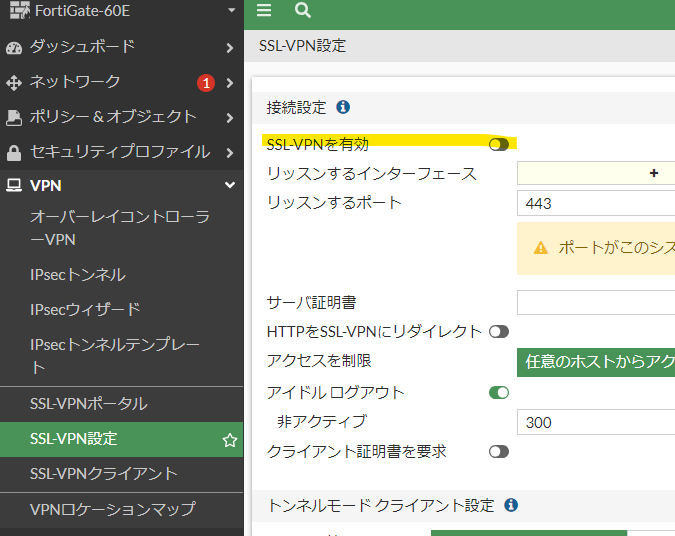
Task: Toggle the hamburger menu icon in the green bar
Action: click(x=264, y=10)
